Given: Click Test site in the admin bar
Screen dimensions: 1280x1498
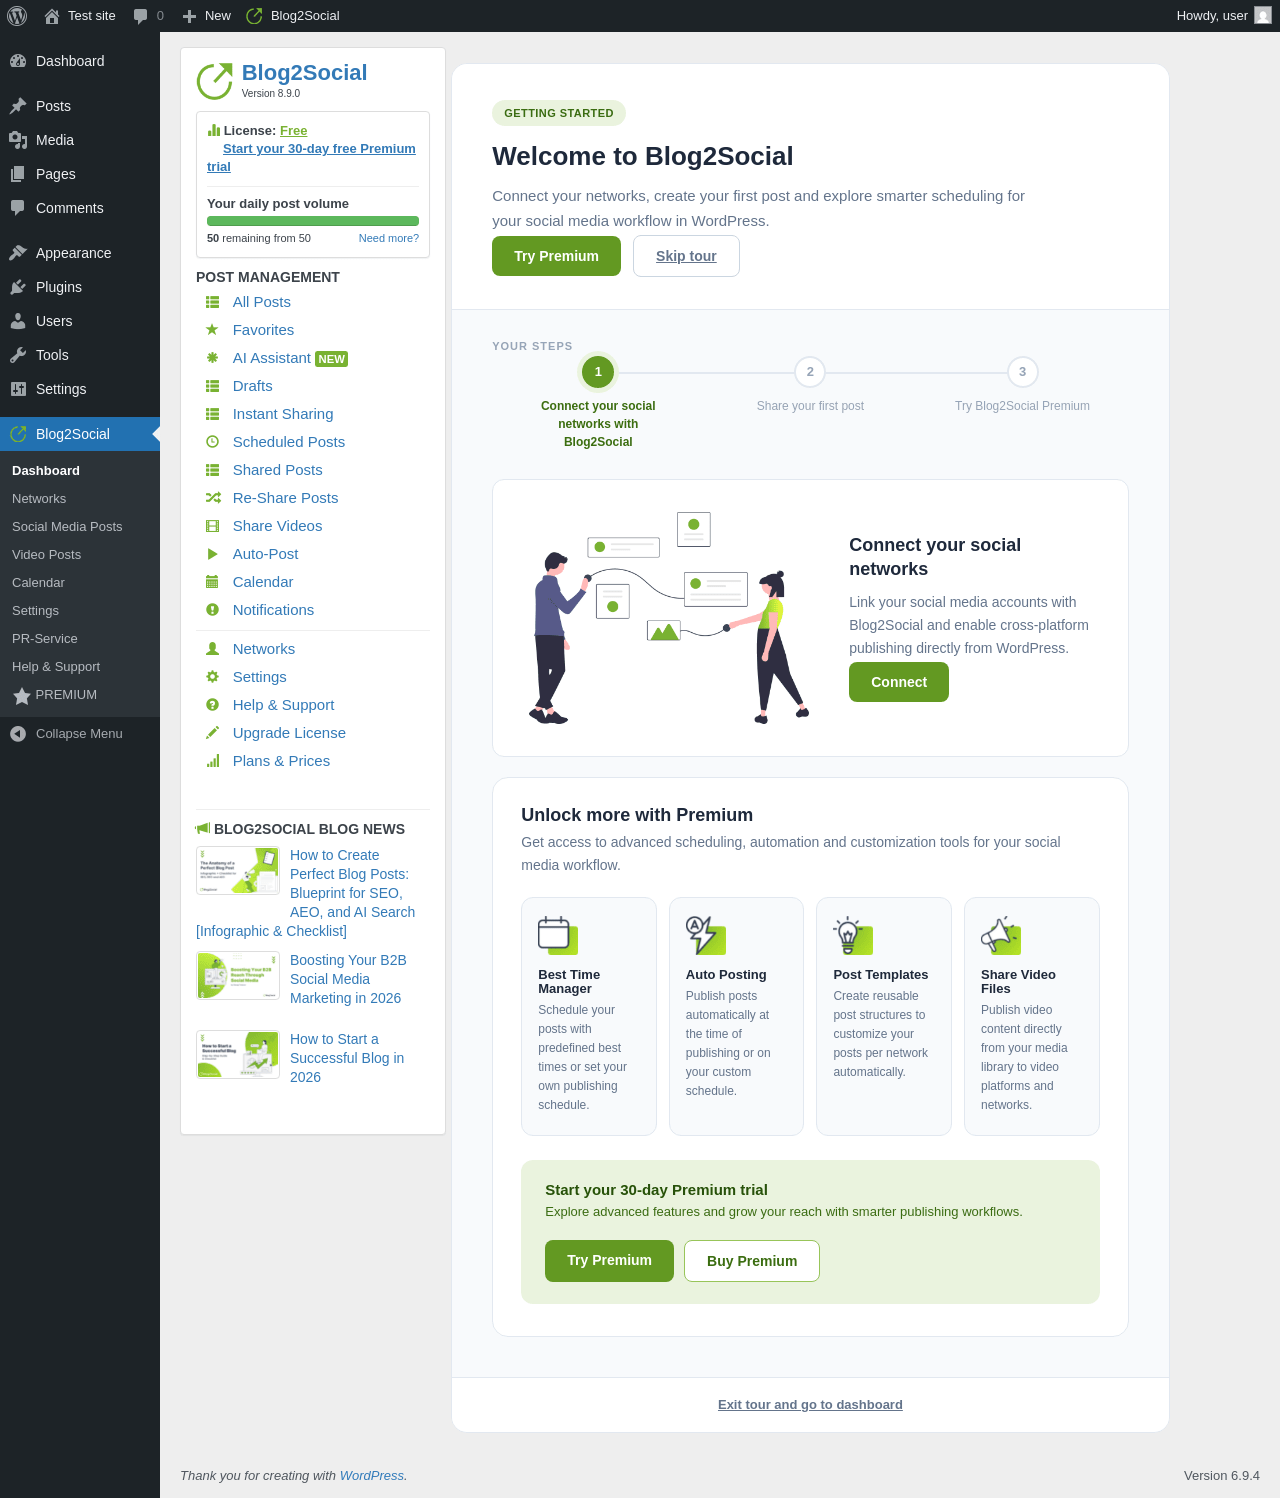Looking at the screenshot, I should tap(80, 16).
